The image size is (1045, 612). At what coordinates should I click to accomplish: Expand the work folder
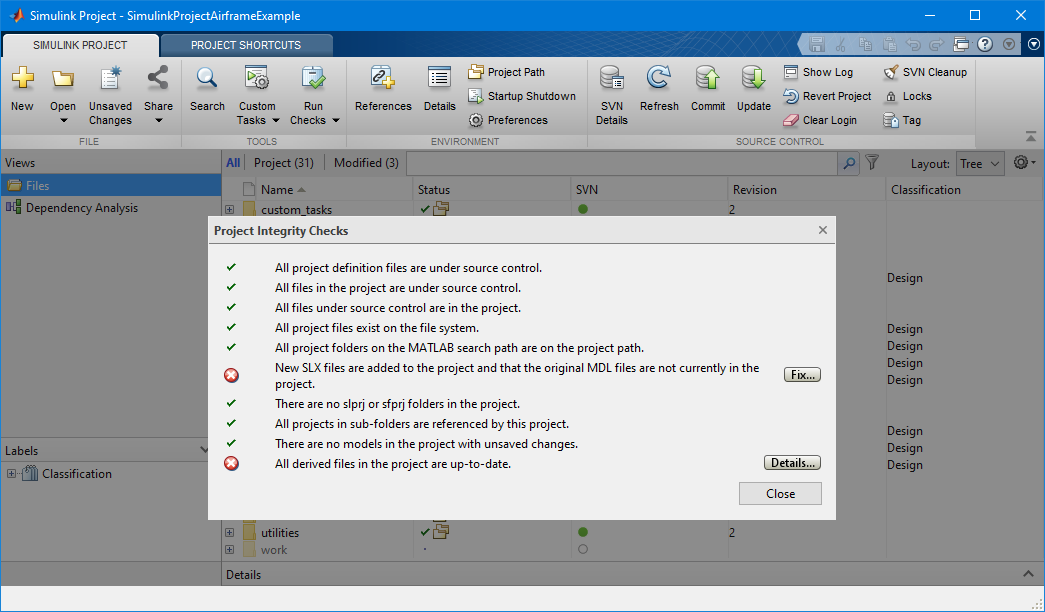pos(229,550)
